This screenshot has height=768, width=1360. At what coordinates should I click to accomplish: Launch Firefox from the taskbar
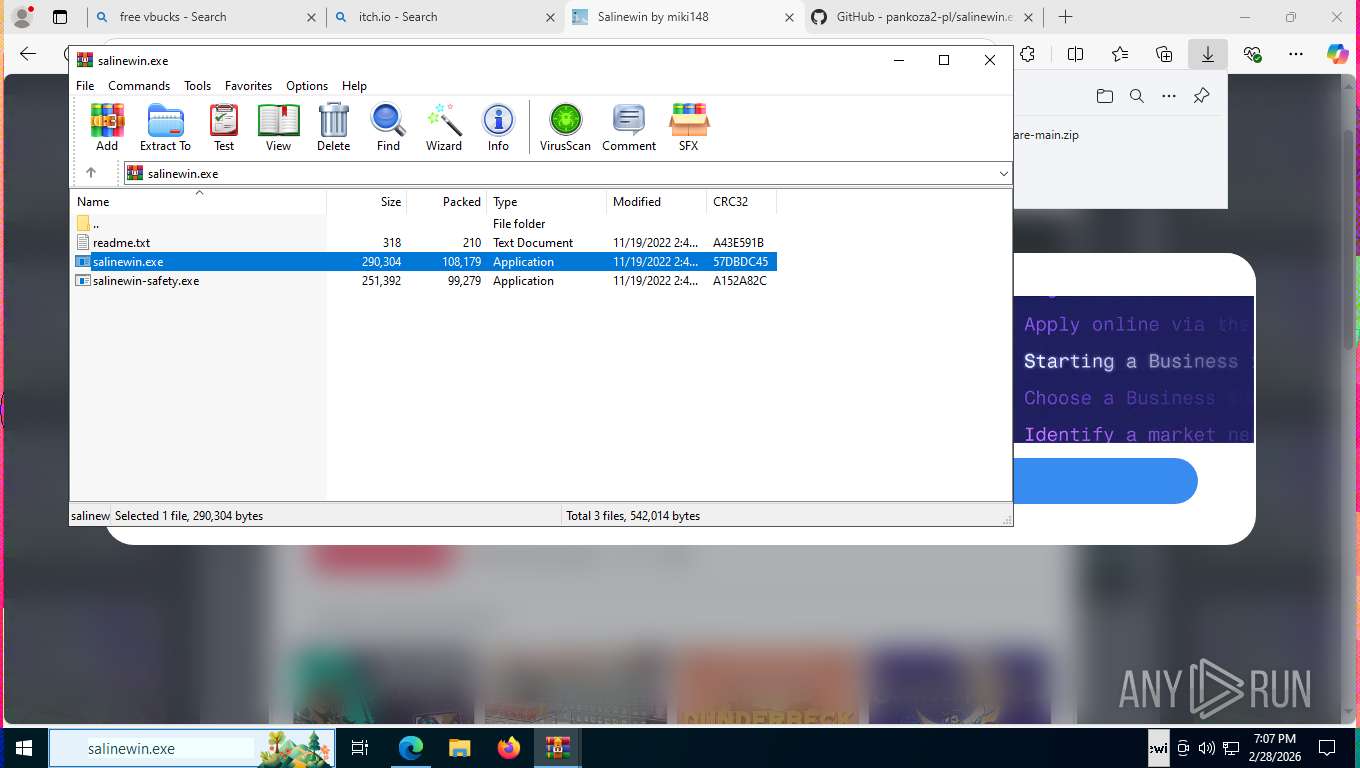[509, 748]
